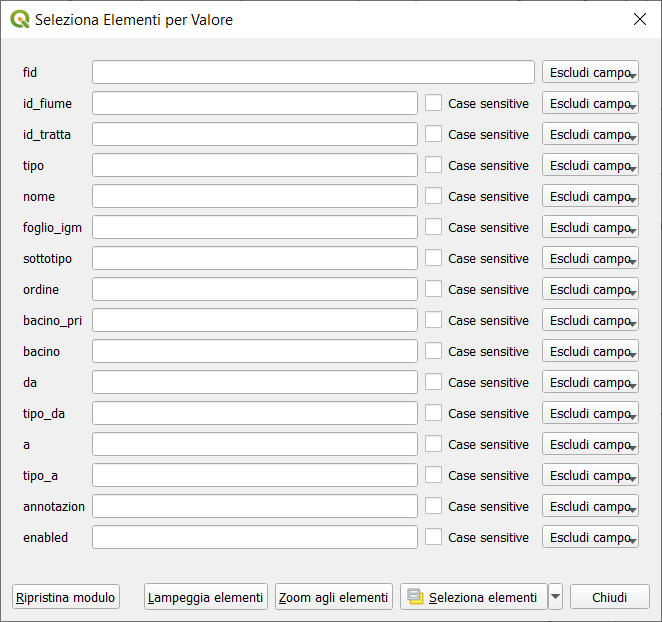The image size is (662, 622).
Task: Open the arrow menu beside Seleziona elementi
Action: (556, 597)
